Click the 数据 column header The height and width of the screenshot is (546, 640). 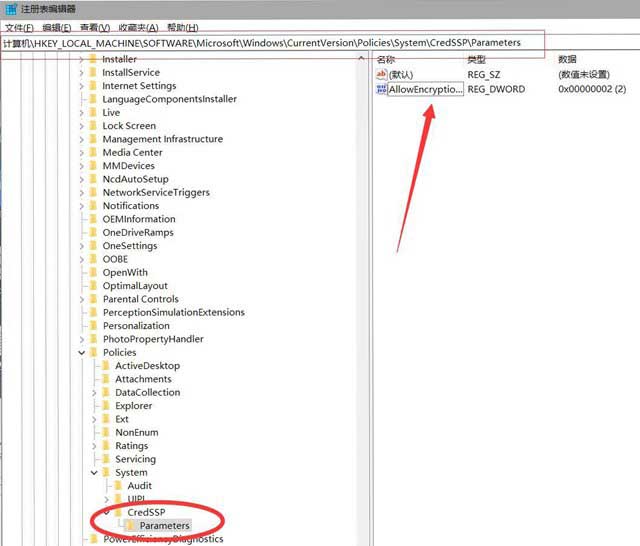coord(567,60)
